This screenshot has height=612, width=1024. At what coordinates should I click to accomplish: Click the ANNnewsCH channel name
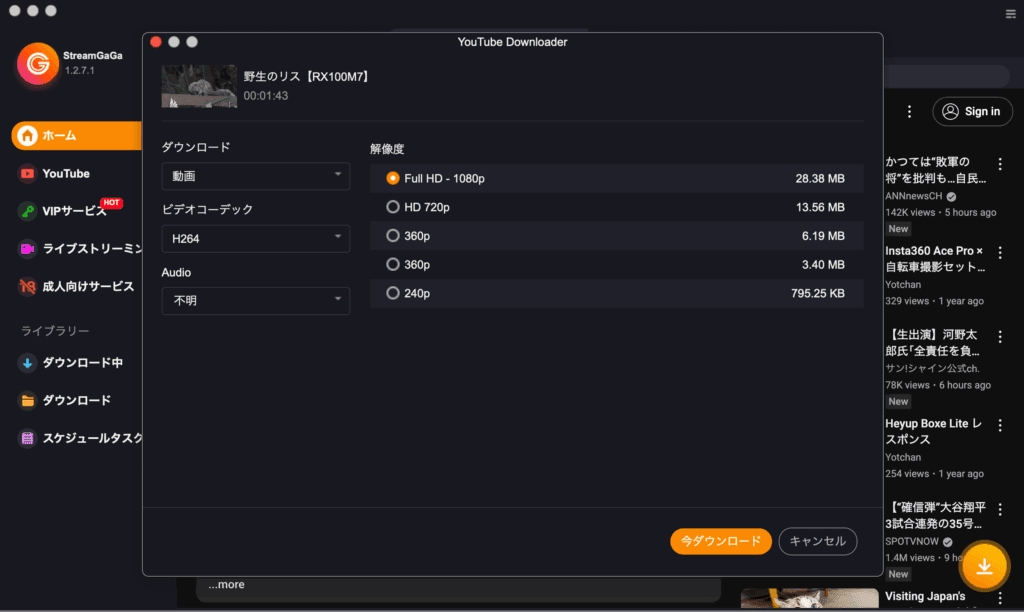pos(914,196)
